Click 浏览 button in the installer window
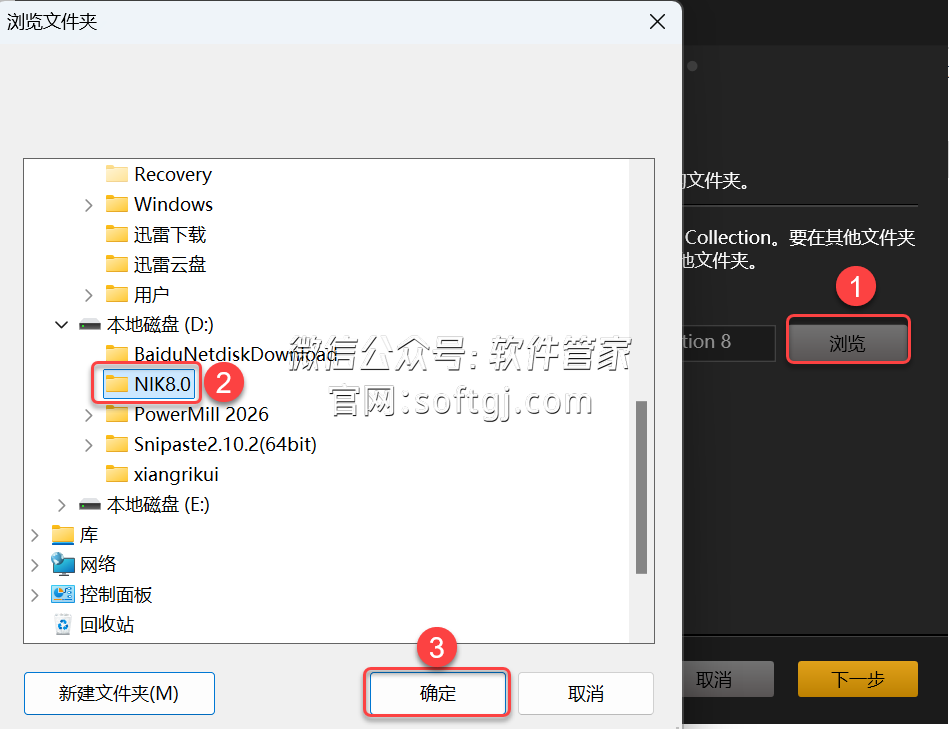The image size is (949, 729). (847, 343)
